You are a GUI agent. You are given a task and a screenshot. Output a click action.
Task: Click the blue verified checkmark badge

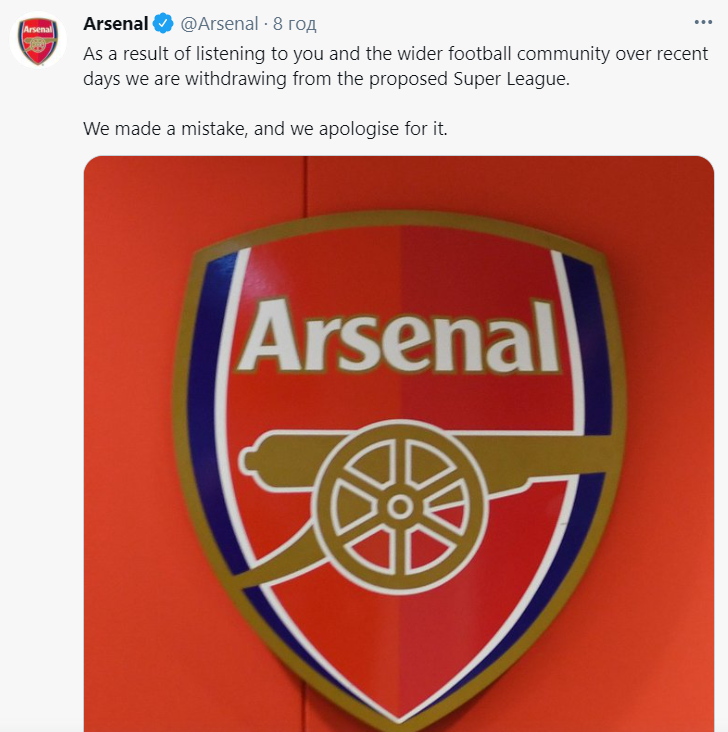[x=163, y=23]
